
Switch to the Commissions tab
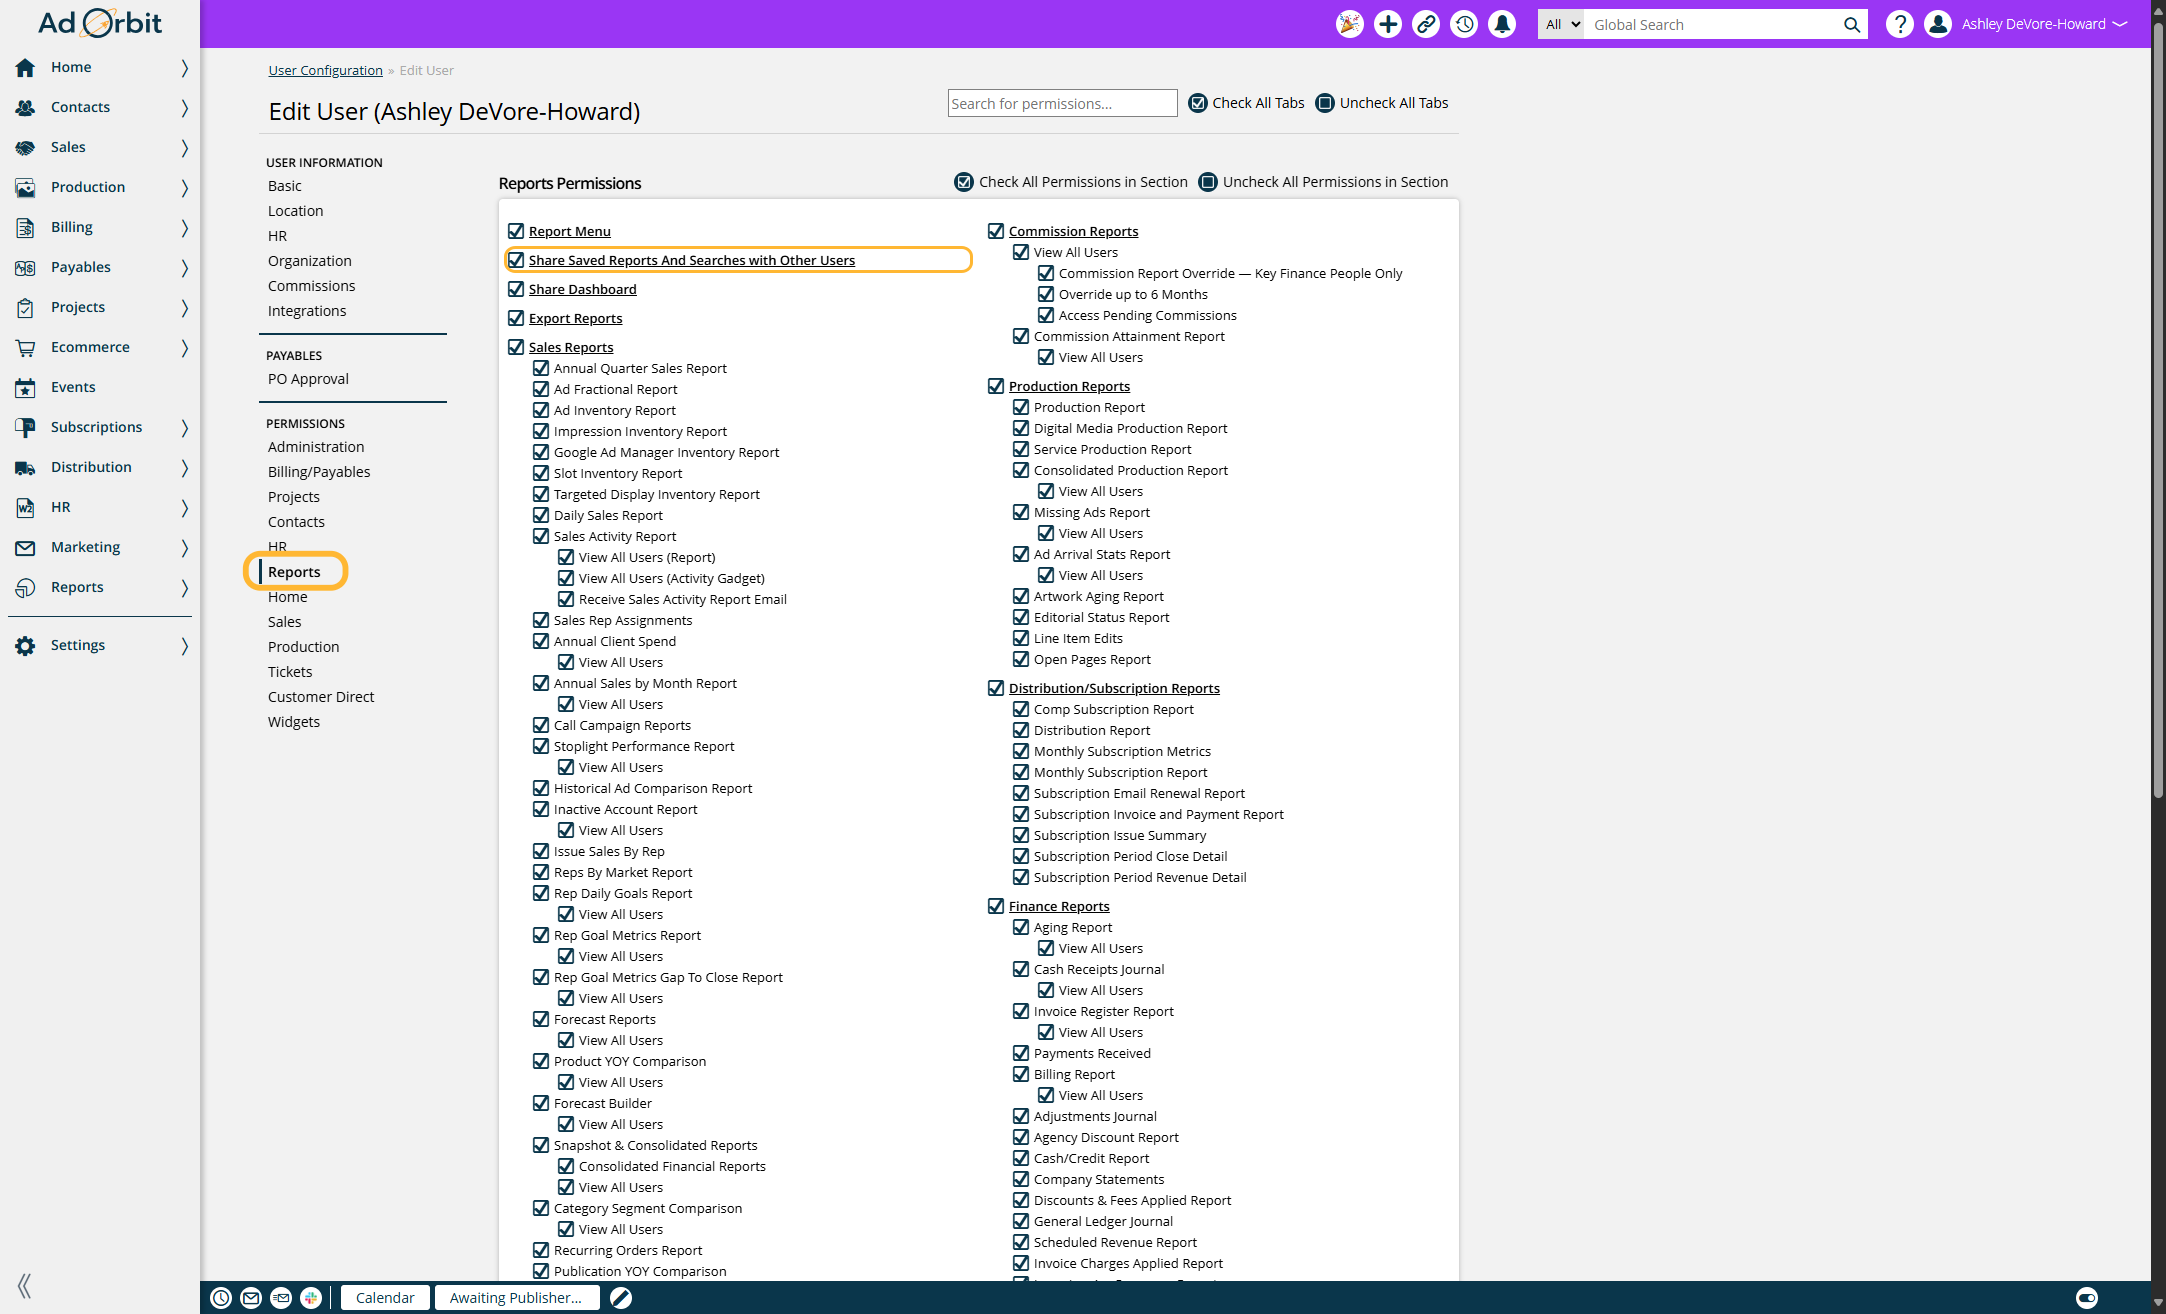coord(311,286)
